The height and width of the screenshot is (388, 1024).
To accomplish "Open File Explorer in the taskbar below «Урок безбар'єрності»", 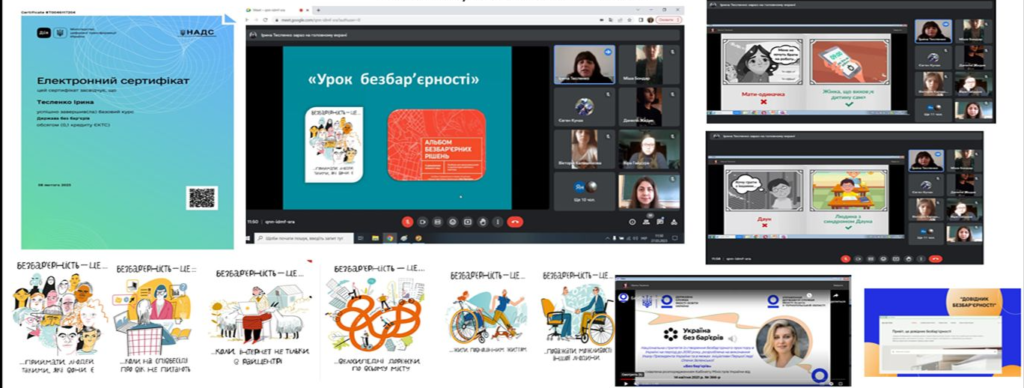I will coord(376,238).
